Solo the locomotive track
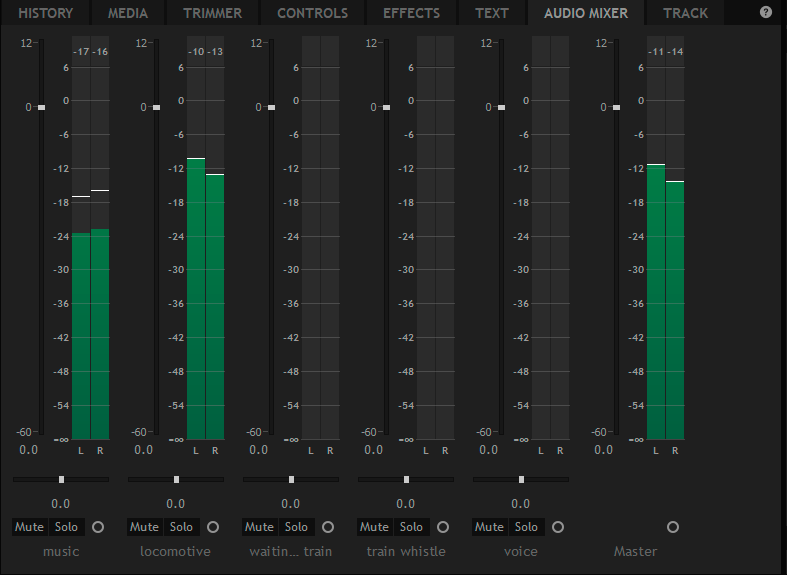Viewport: 787px width, 575px height. (x=181, y=527)
